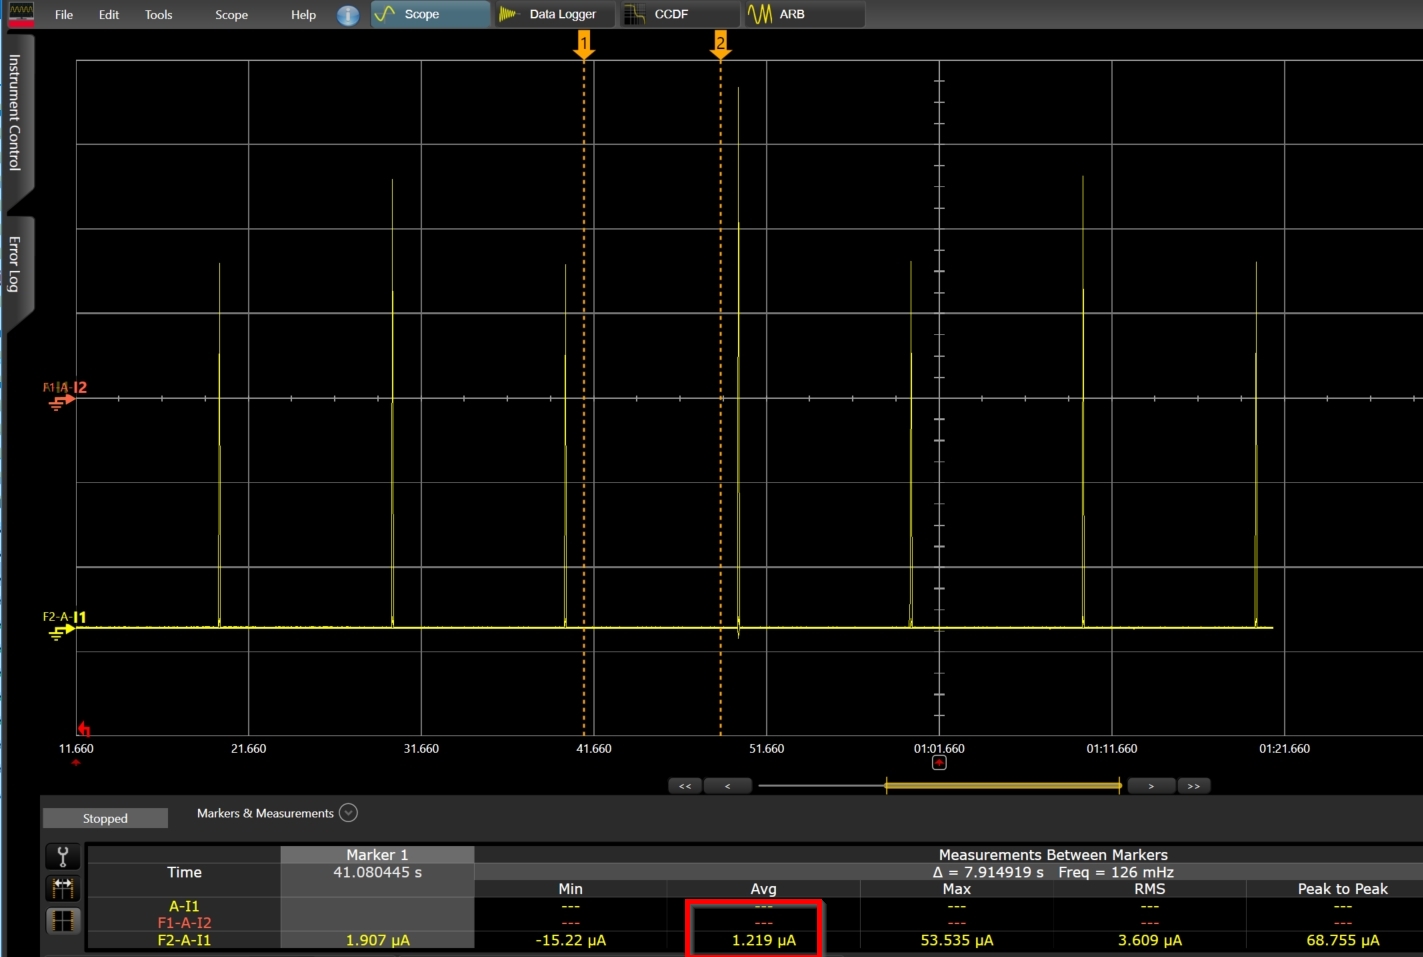Screen dimensions: 1423x957
Task: Click the Max value 53.535 µA
Action: 957,940
